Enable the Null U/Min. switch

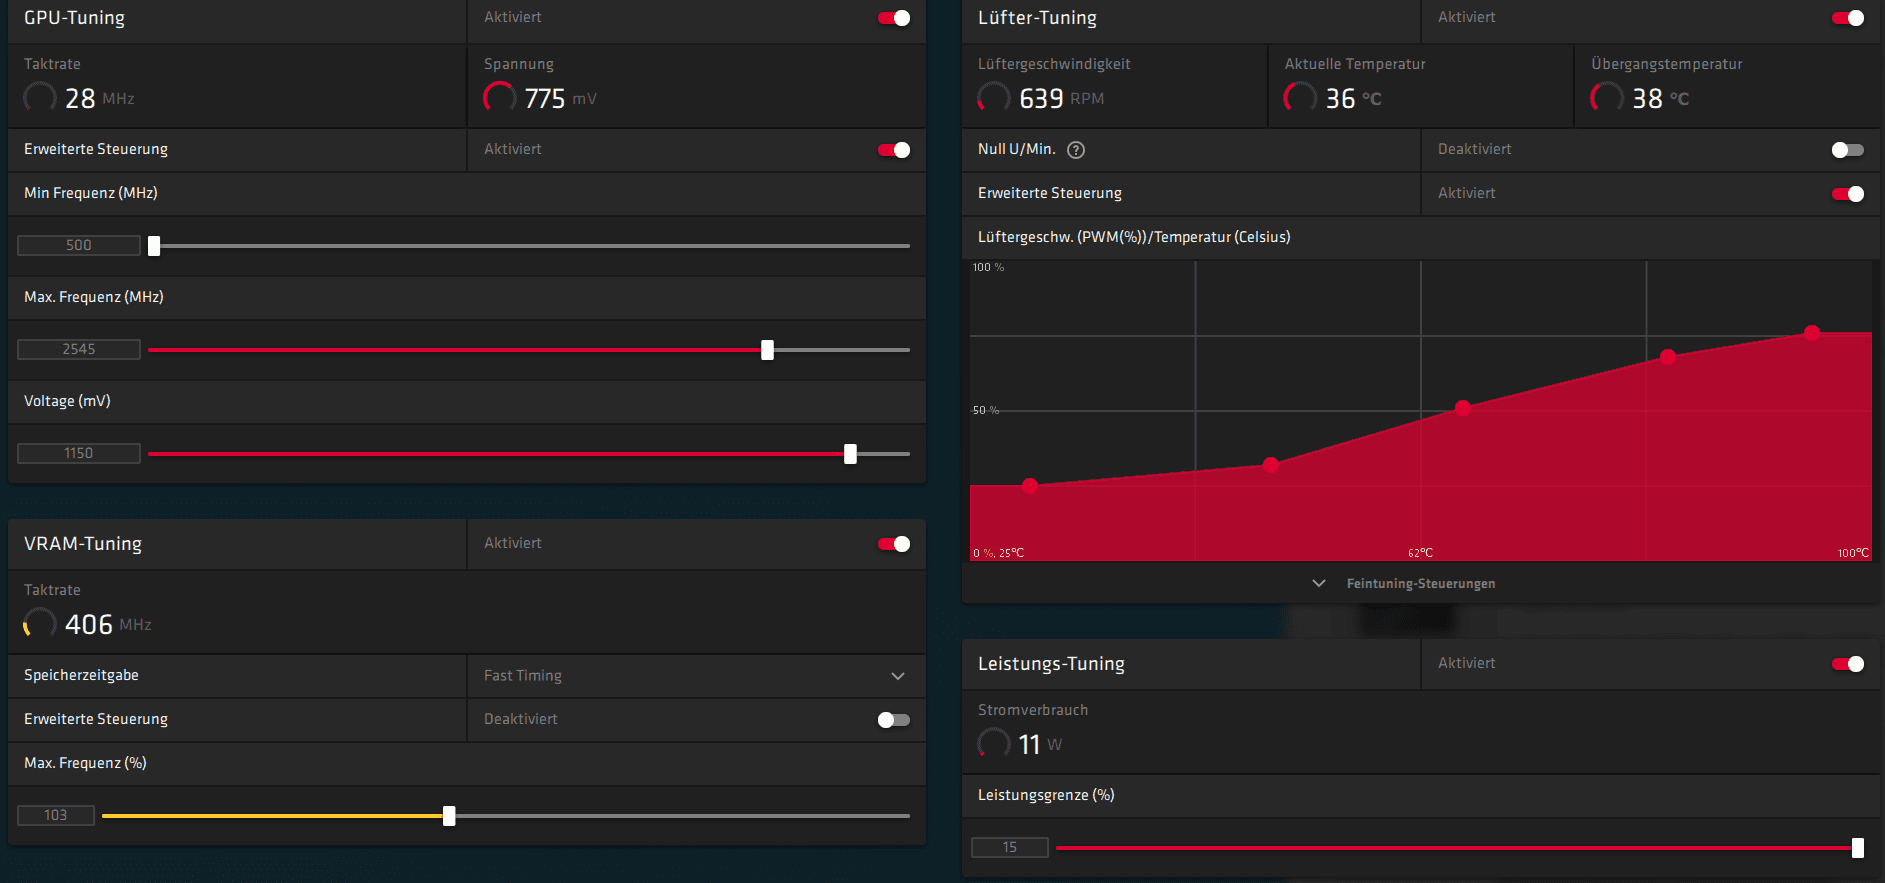[x=1848, y=150]
